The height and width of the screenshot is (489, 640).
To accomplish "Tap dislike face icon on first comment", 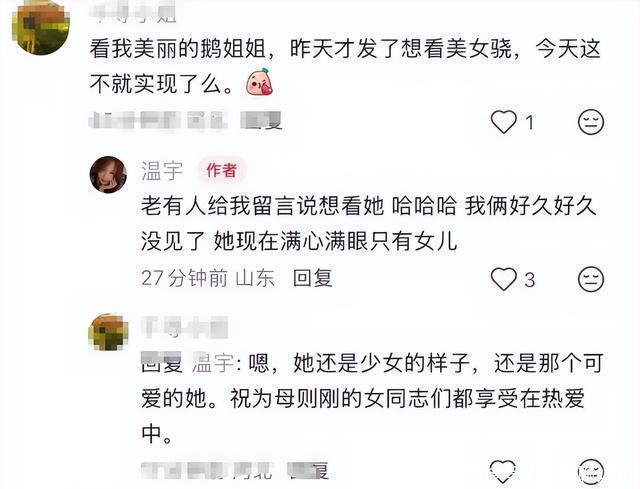I will [x=591, y=122].
